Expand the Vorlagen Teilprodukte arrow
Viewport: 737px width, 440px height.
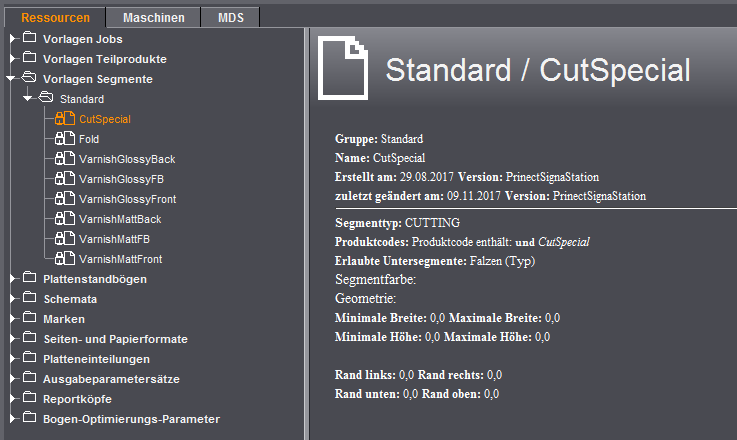(13, 58)
